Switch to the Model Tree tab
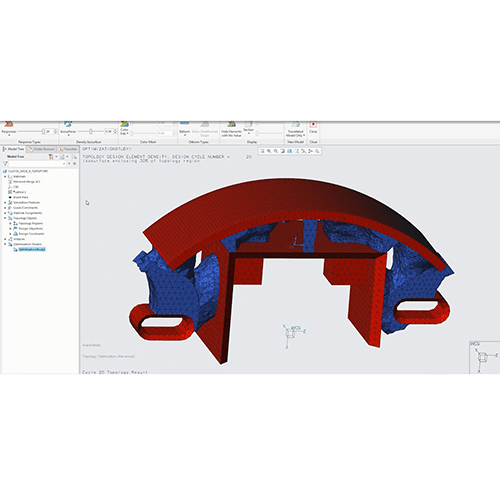Image resolution: width=500 pixels, height=491 pixels. coord(14,149)
